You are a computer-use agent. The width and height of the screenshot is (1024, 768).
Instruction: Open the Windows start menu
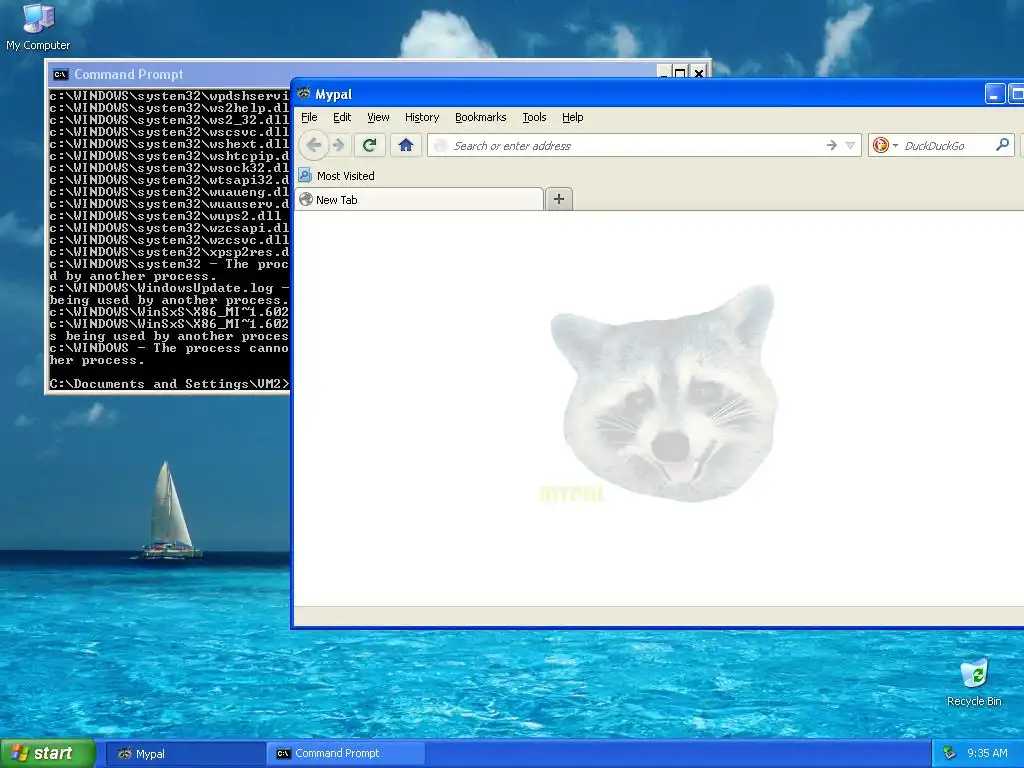(48, 754)
